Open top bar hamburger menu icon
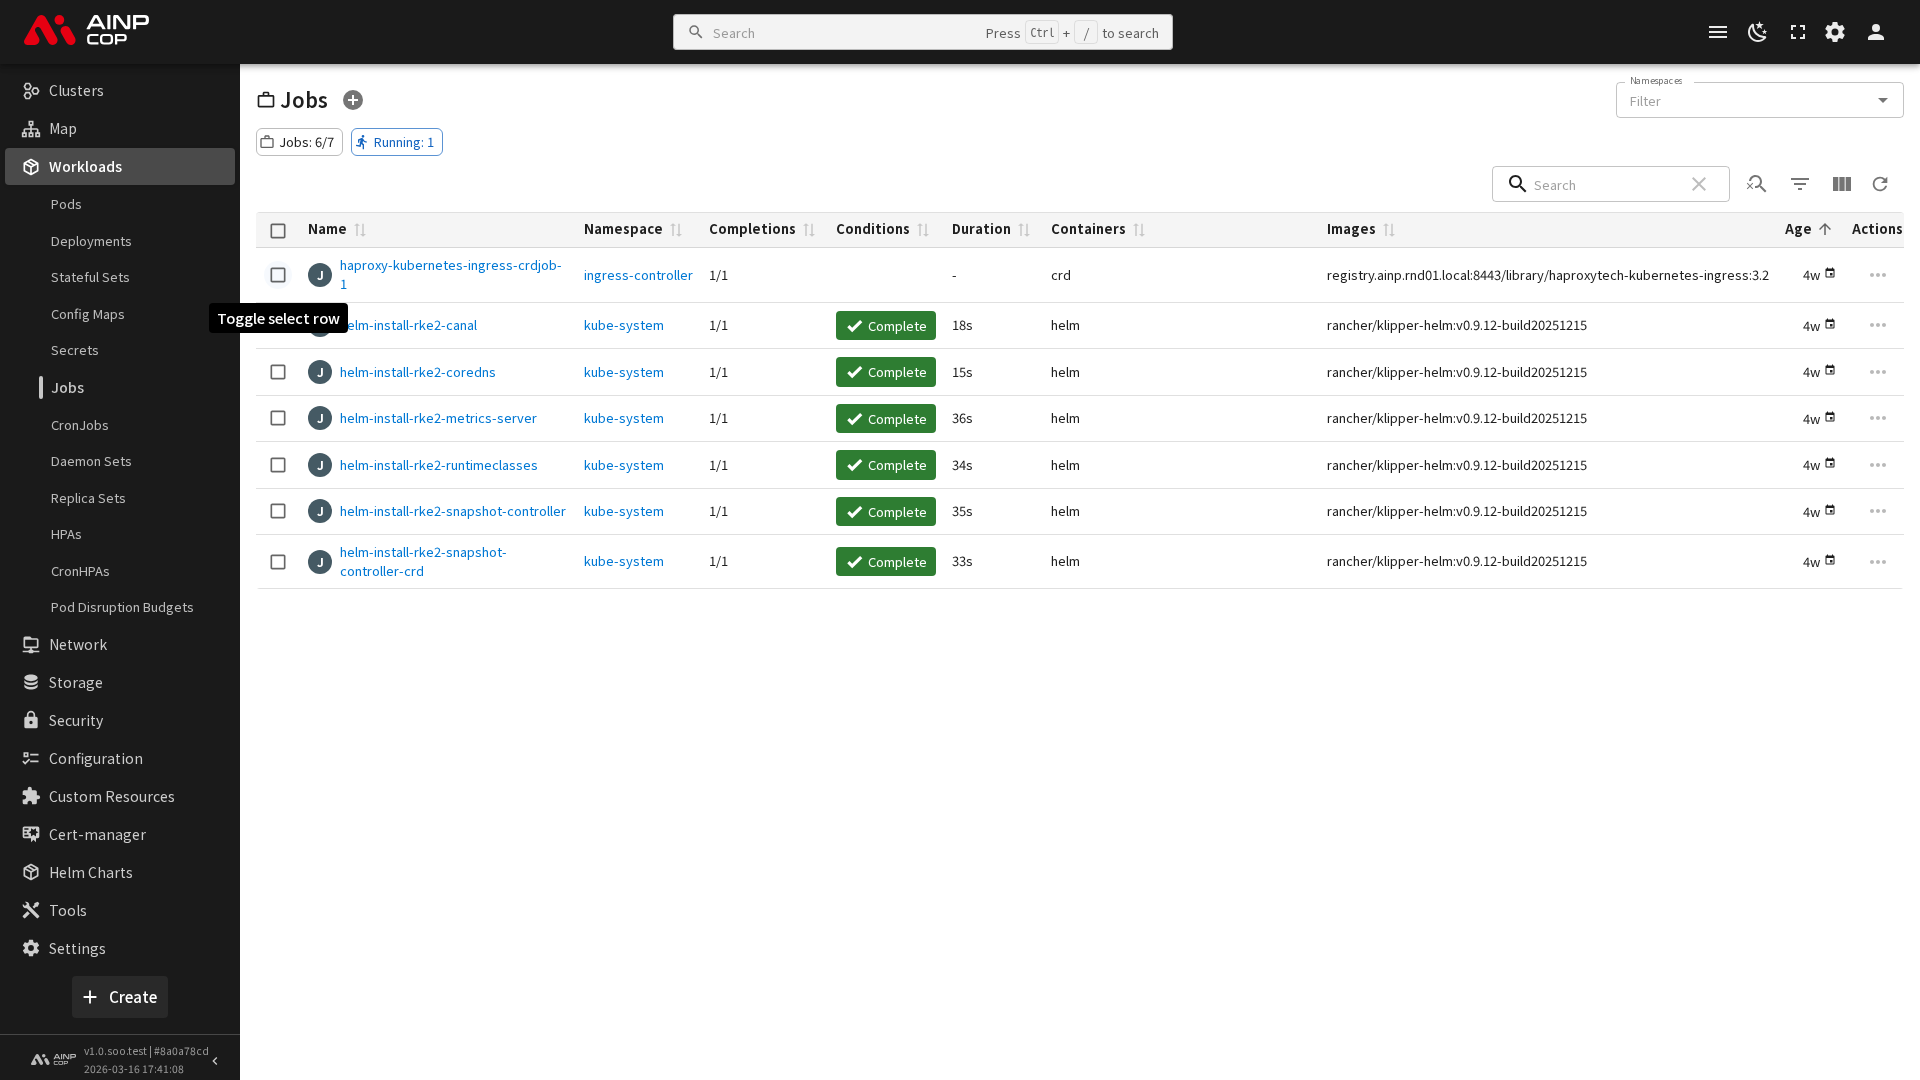Viewport: 1920px width, 1080px height. [x=1717, y=32]
